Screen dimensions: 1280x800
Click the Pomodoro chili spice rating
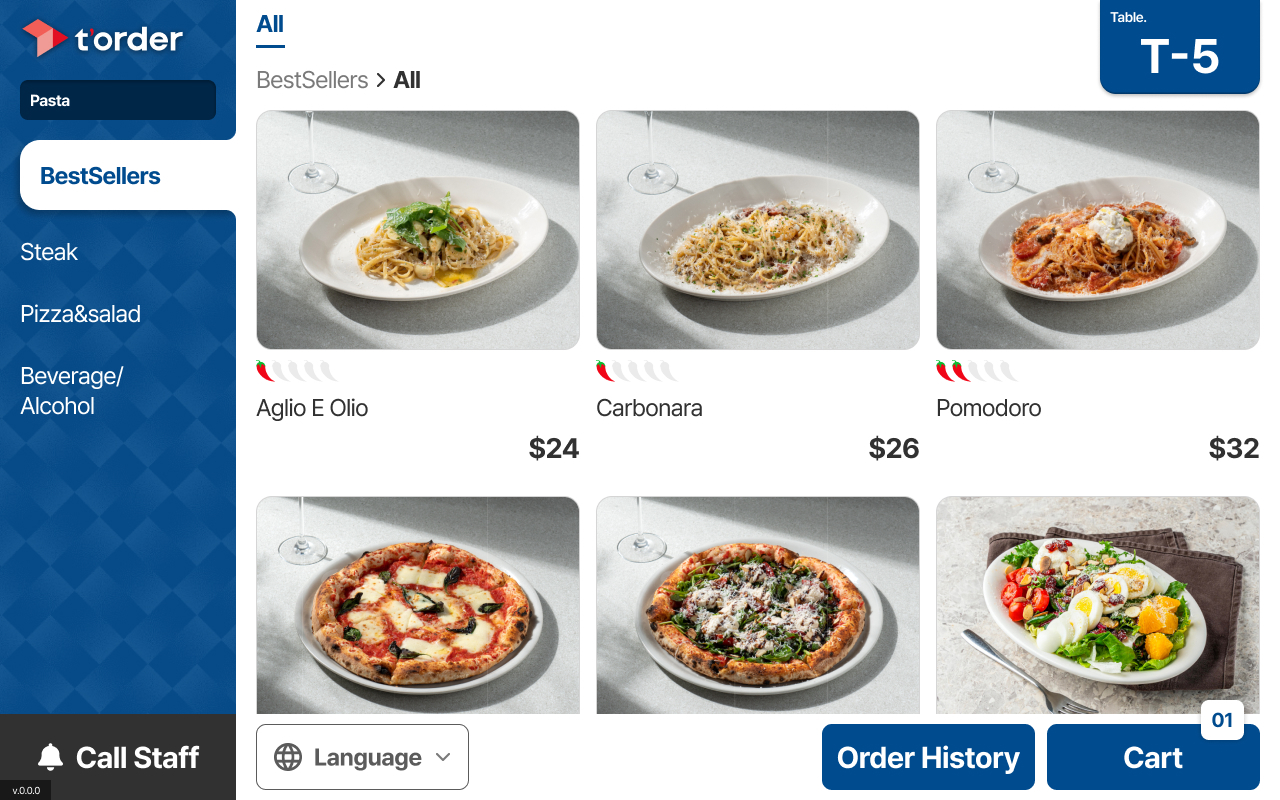point(977,372)
